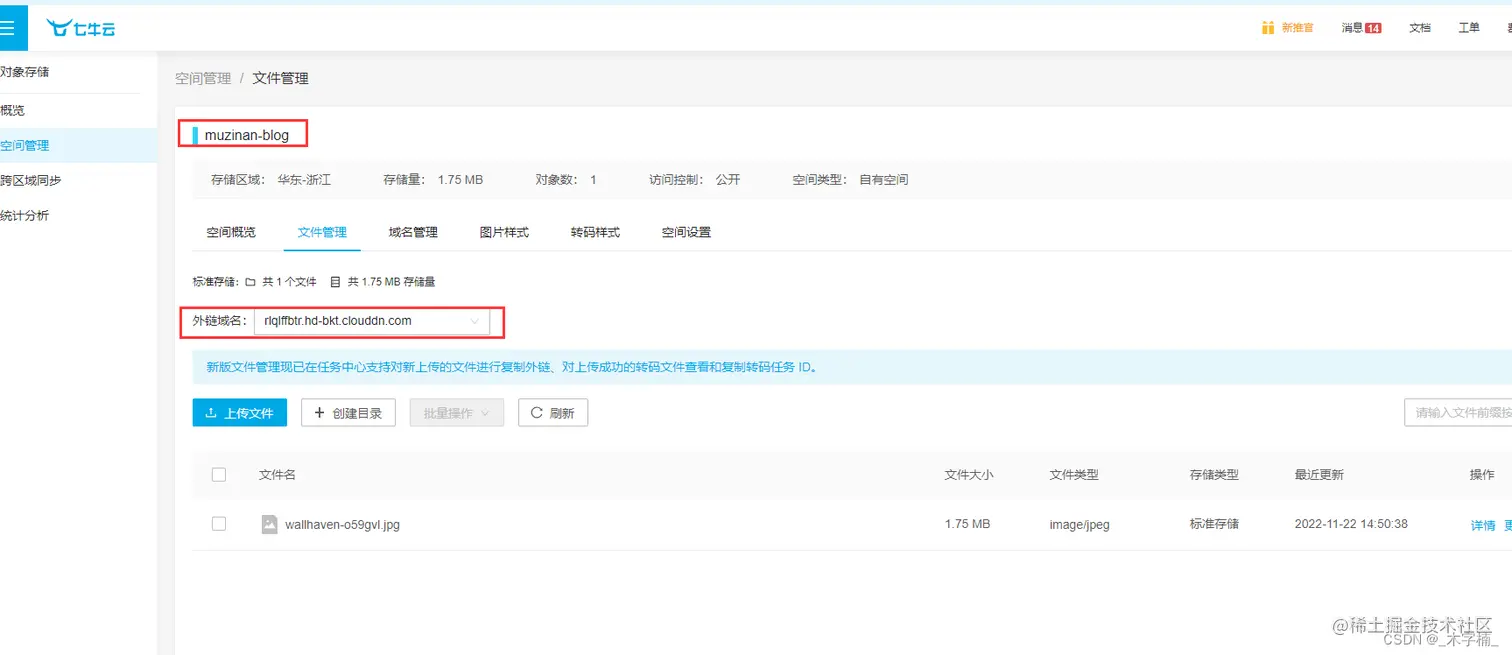Viewport: 1512px width, 655px height.
Task: Click the 文件管理 breadcrumb text
Action: pyautogui.click(x=280, y=78)
